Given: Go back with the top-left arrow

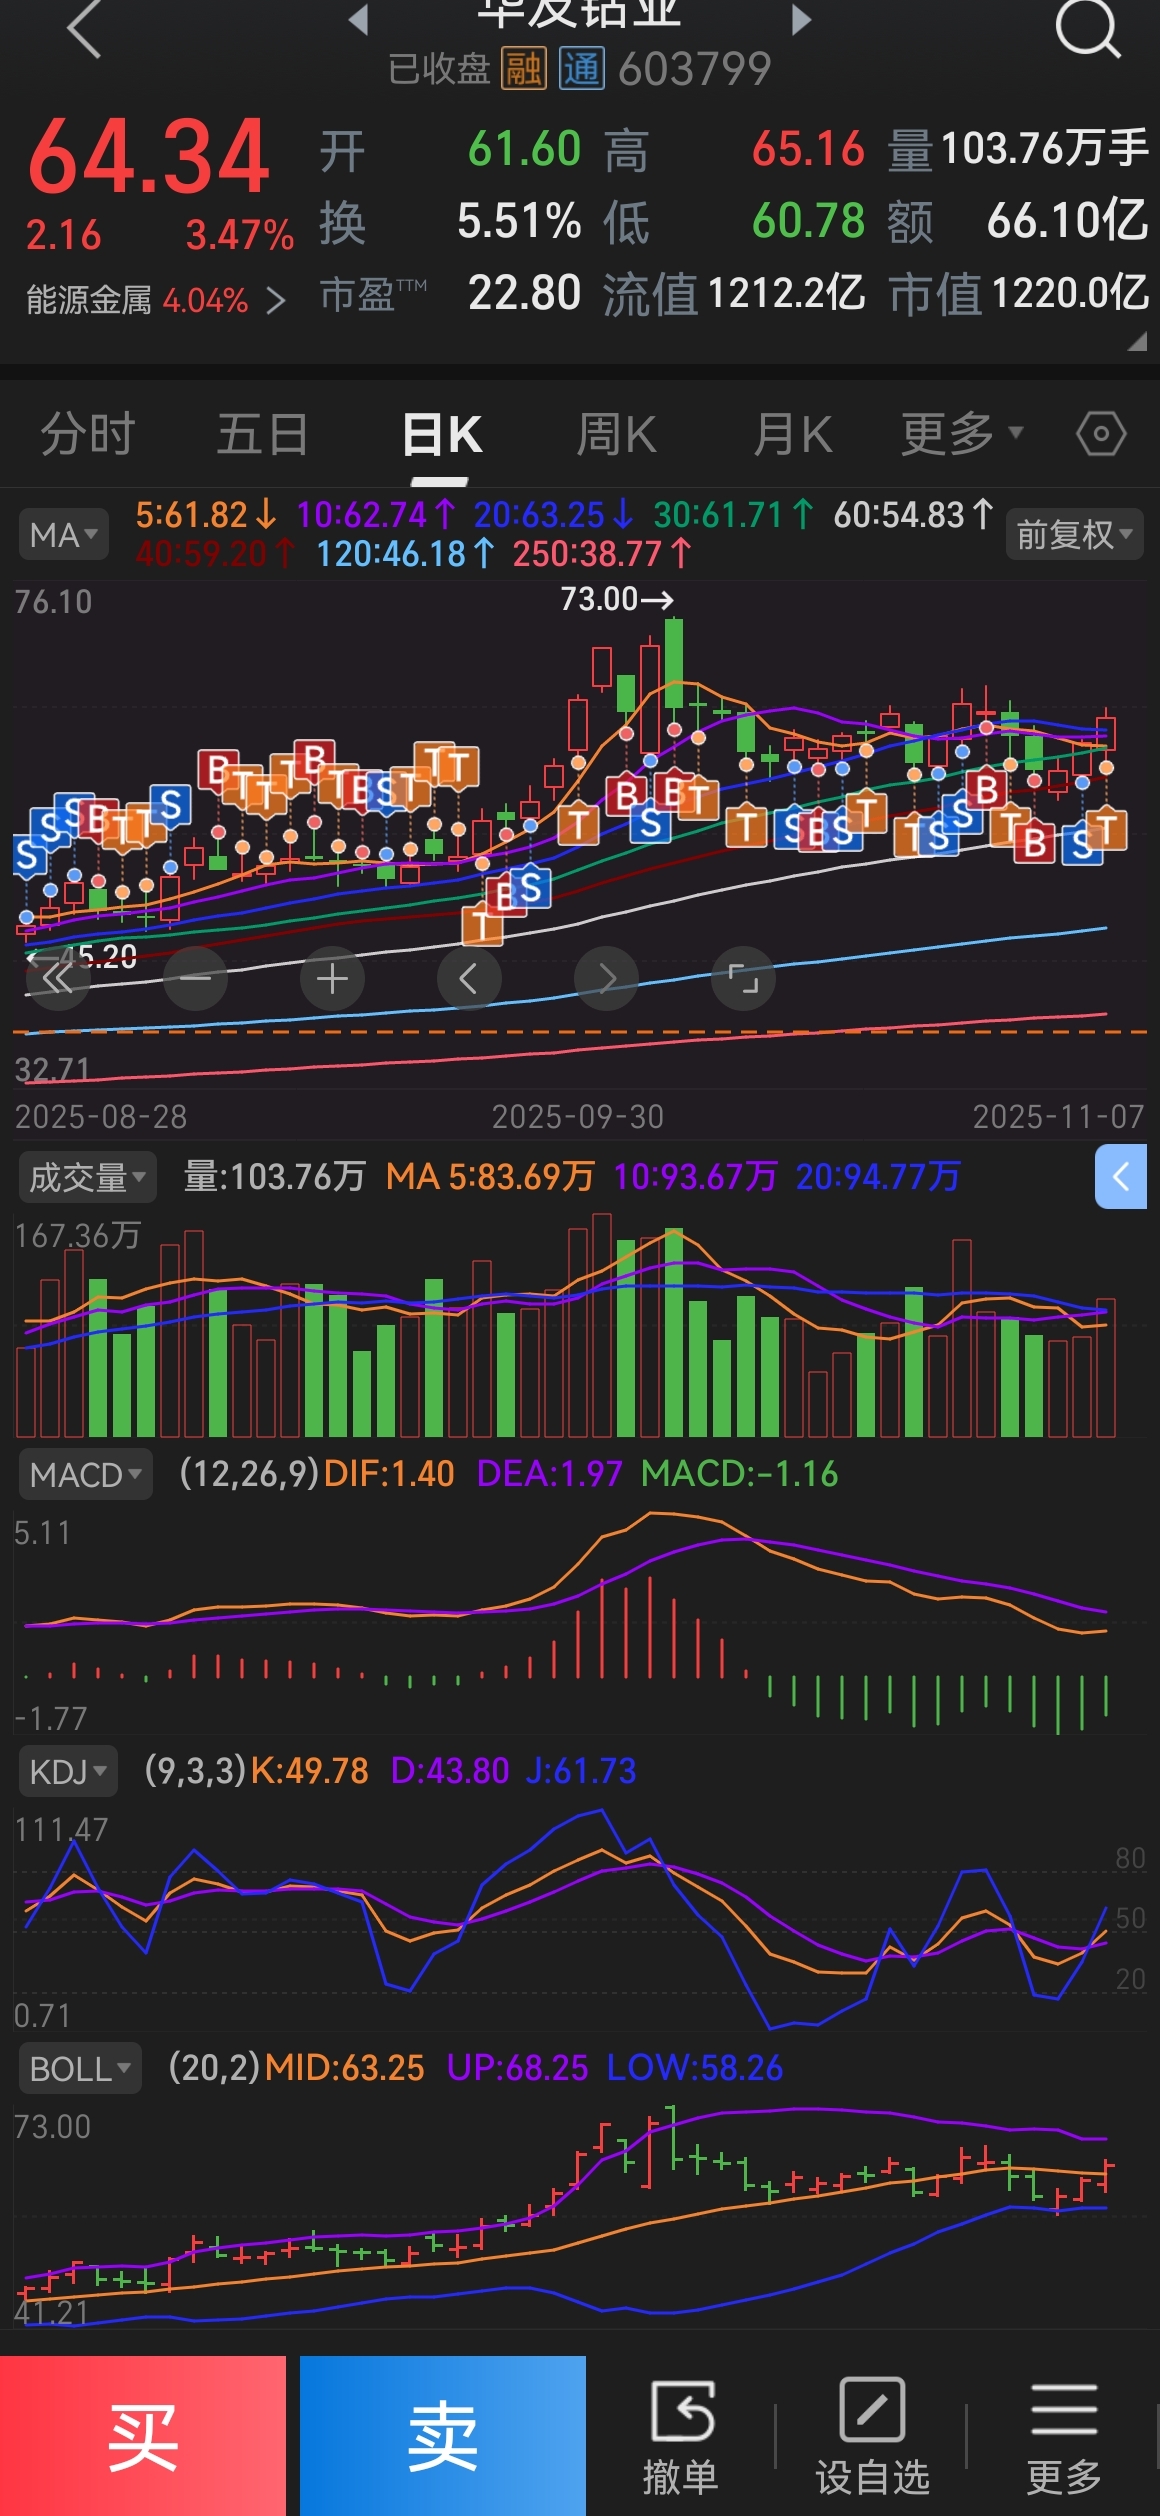Looking at the screenshot, I should [84, 28].
